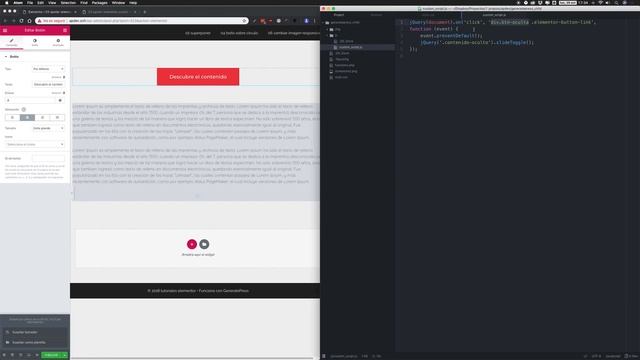Click the browser home icon
Screen dimensions: 640x360
29,20
